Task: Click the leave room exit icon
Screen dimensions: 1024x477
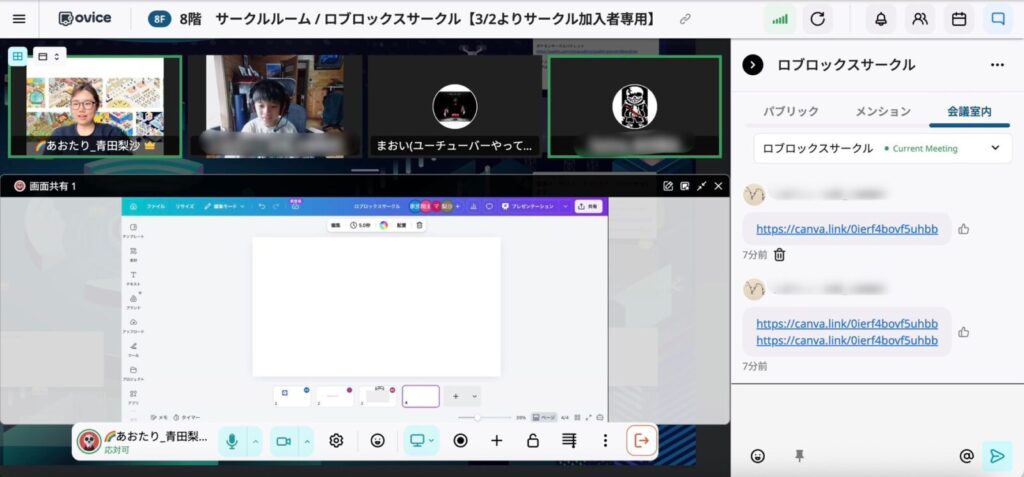Action: tap(641, 441)
